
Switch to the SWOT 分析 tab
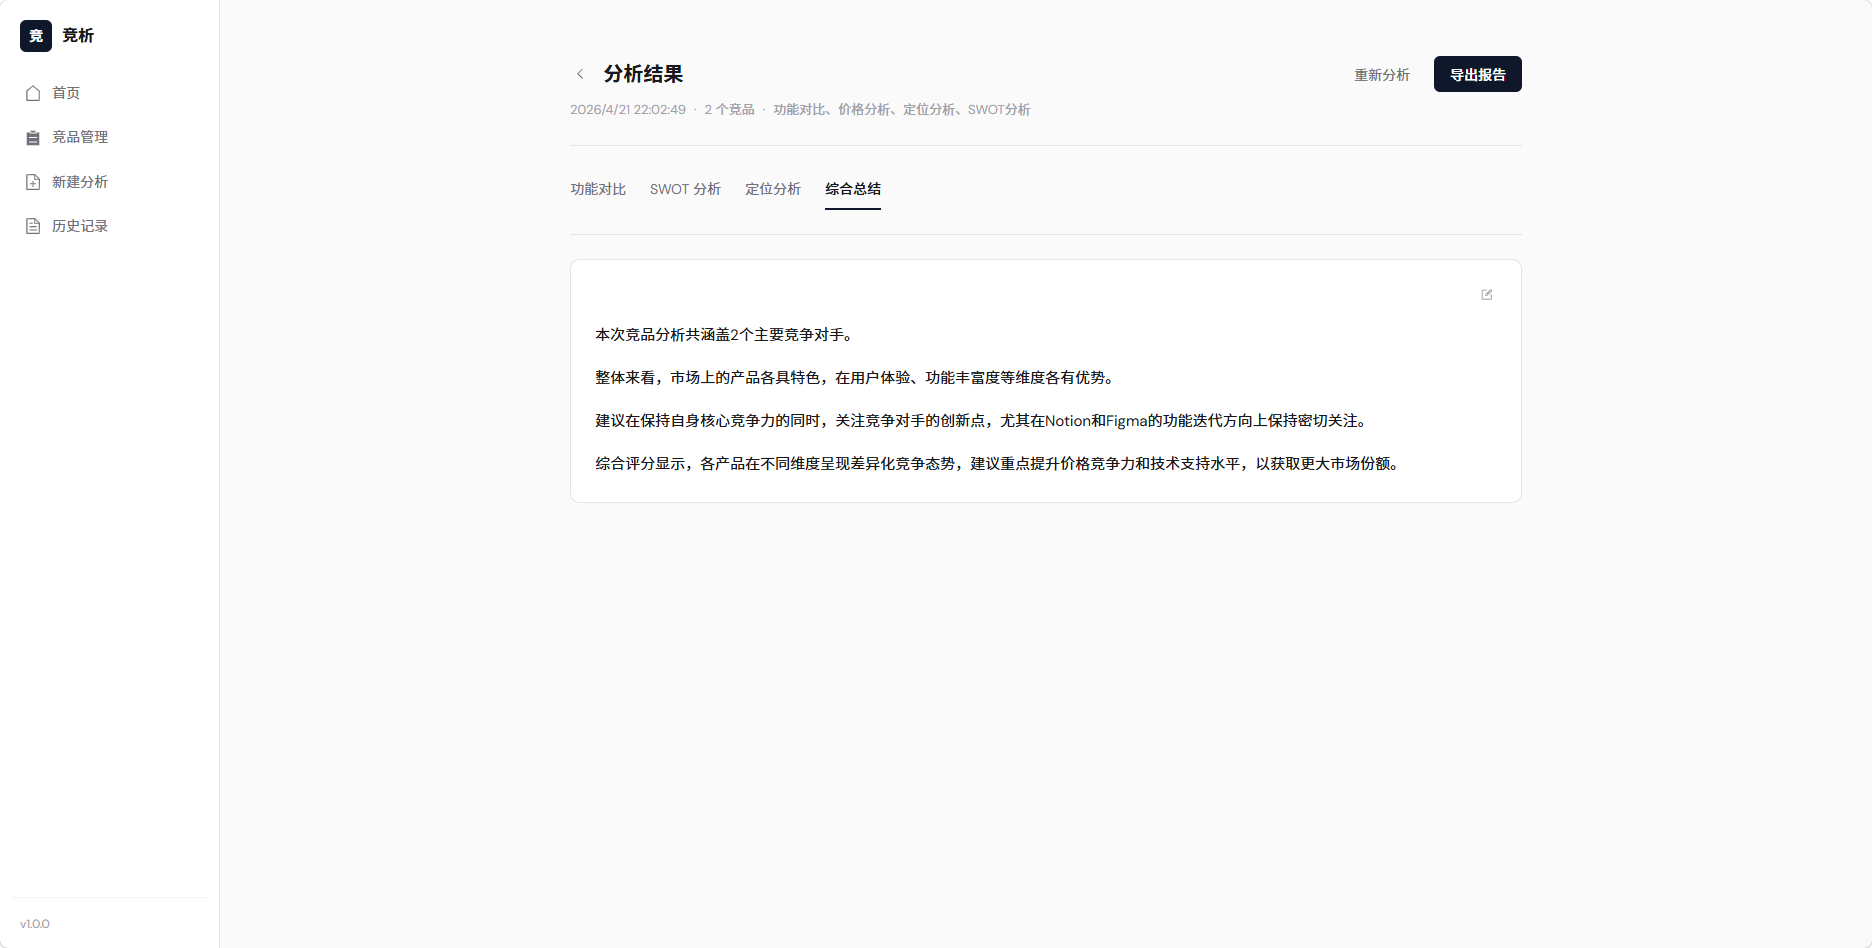(685, 189)
